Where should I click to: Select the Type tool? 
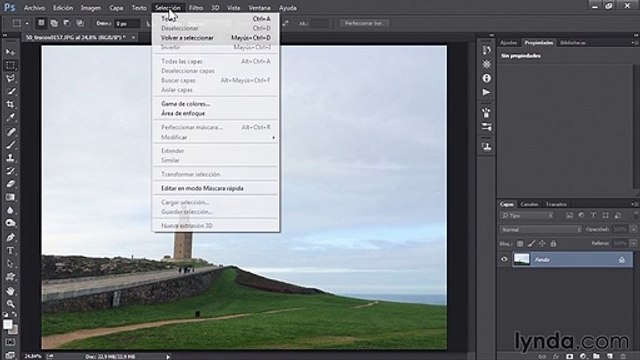pos(11,250)
